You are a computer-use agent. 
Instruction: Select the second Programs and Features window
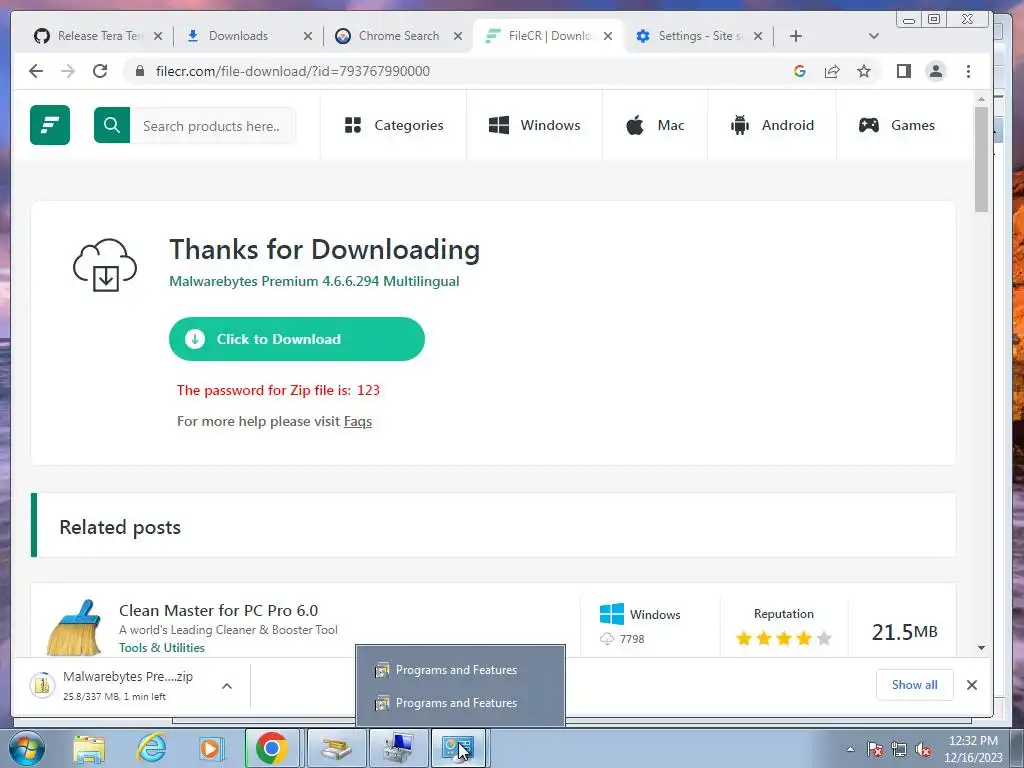460,703
